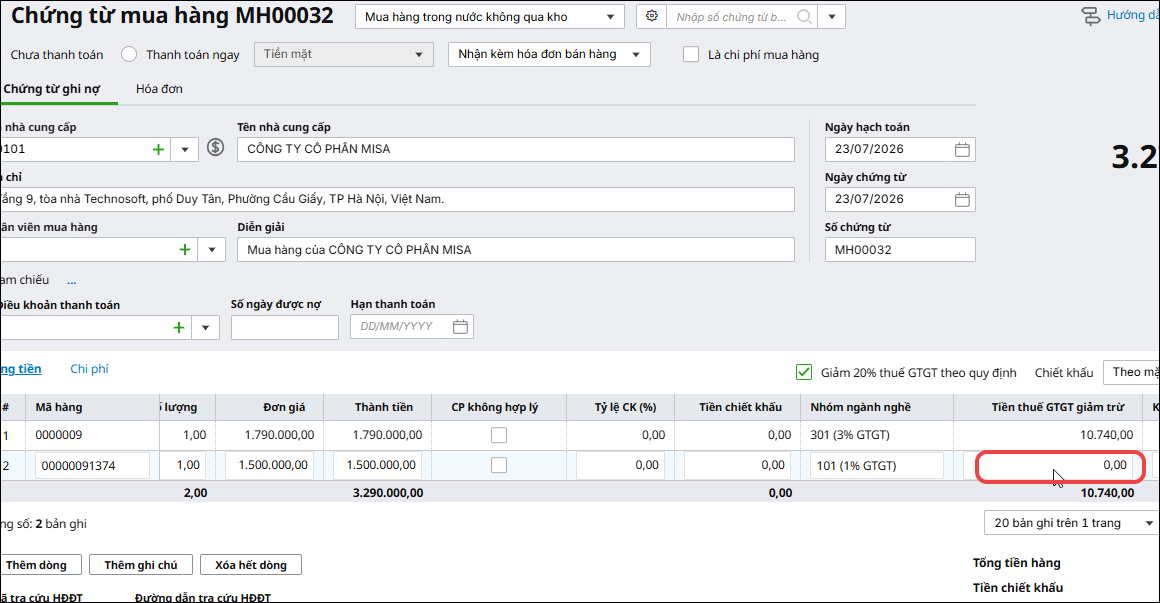Click Xóa hết dòng button
The image size is (1160, 603).
[251, 565]
